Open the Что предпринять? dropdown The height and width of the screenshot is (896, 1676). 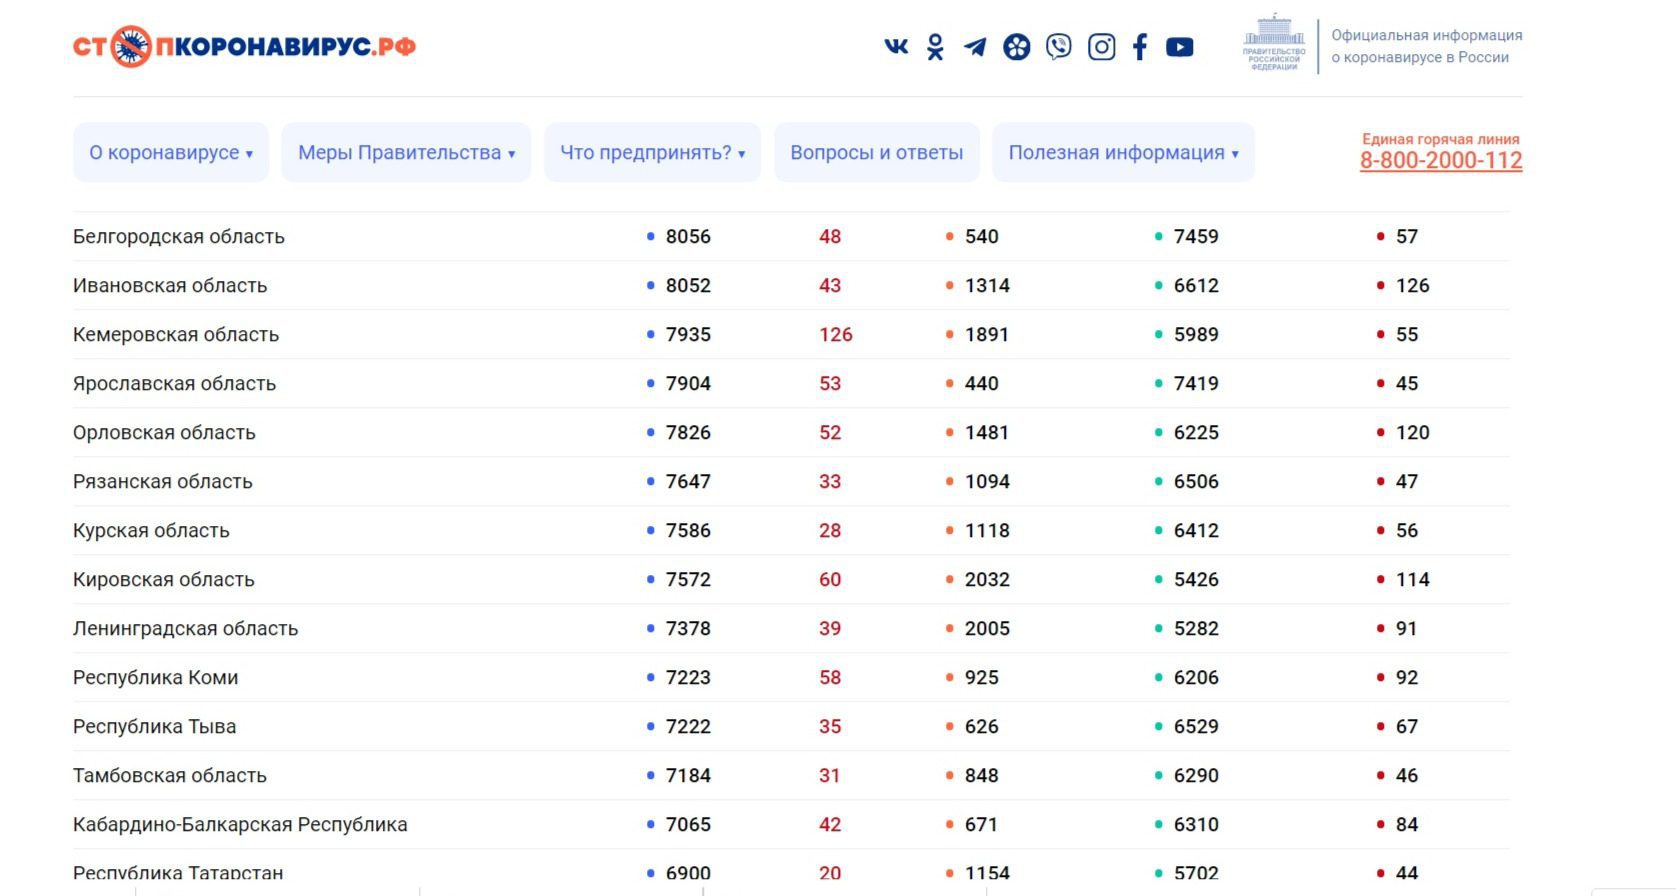point(652,153)
